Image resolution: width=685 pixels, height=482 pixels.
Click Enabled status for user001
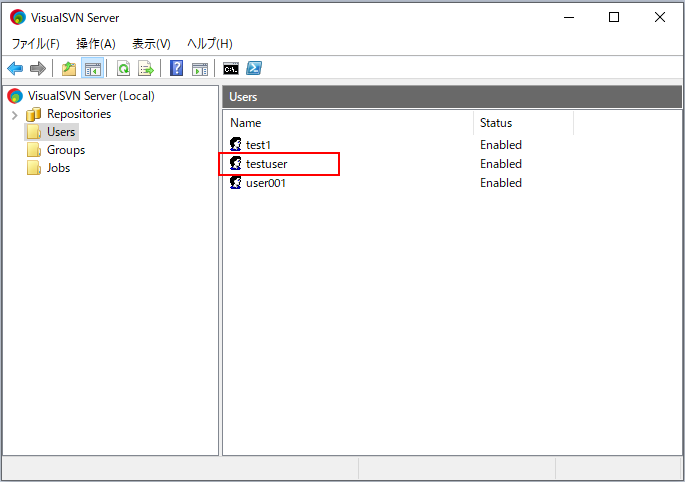tap(501, 183)
